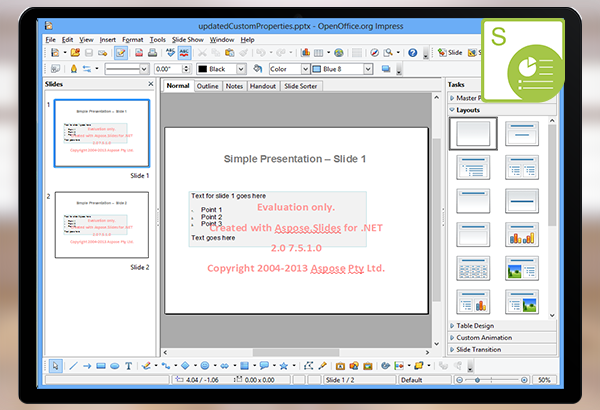Select the Slide 2 thumbnail
The image size is (600, 410).
coord(102,225)
